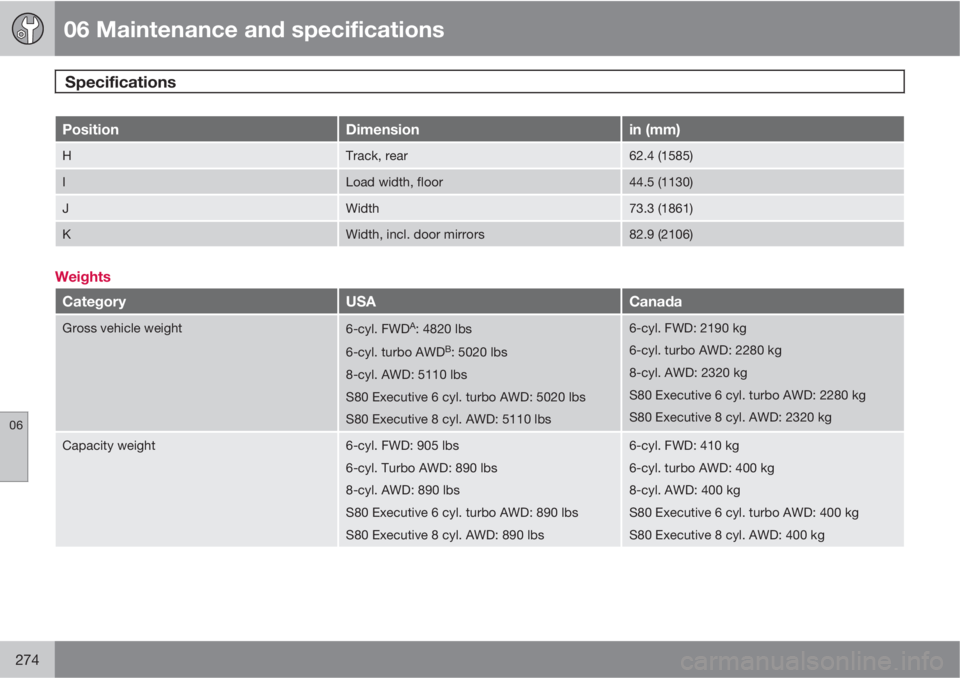Select '8-cyl. AWD: 400 kg' entry
The width and height of the screenshot is (960, 678).
684,491
